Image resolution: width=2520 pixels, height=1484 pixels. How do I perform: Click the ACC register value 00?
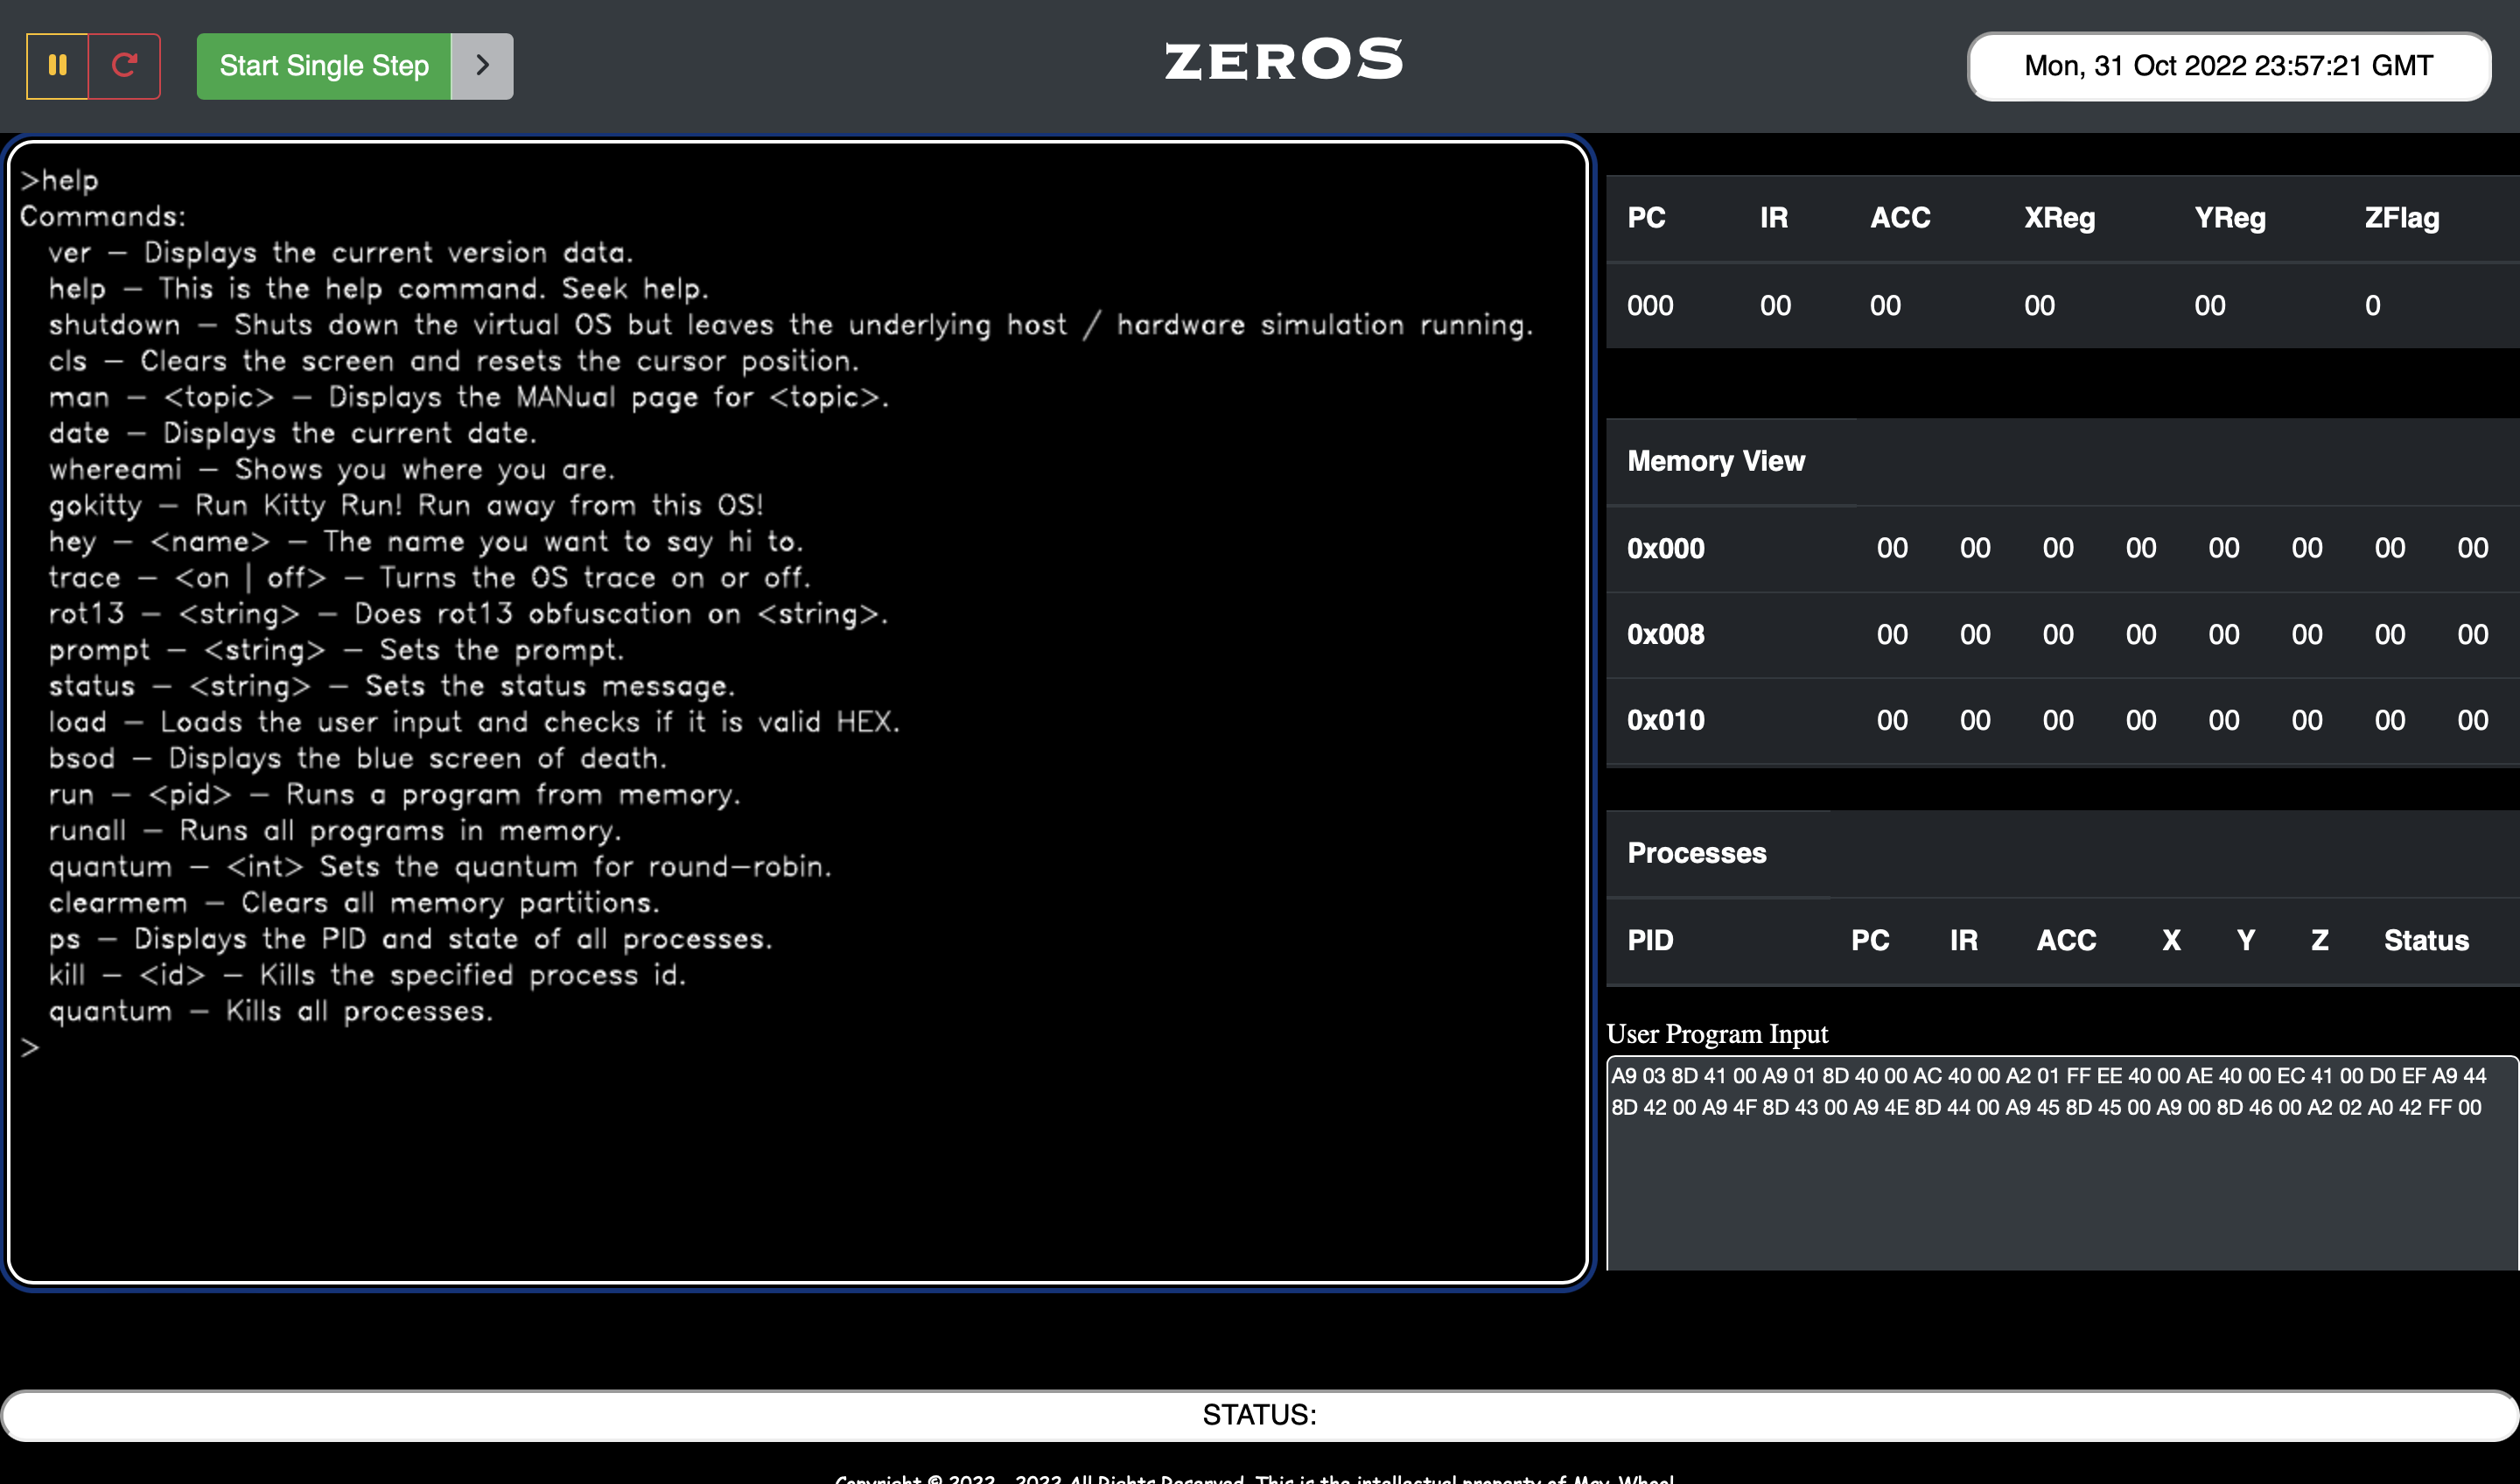[1884, 305]
